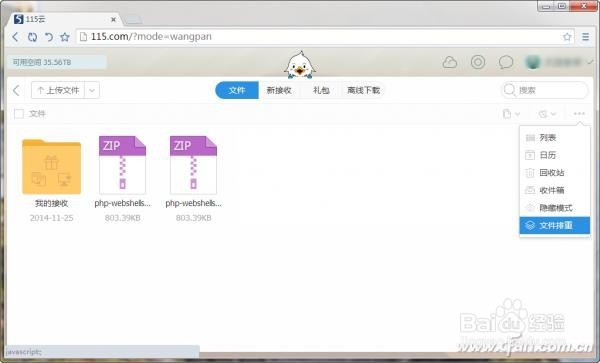Screen dimensions: 600x363
Task: Select 文件排重 from the menu
Action: pyautogui.click(x=554, y=225)
